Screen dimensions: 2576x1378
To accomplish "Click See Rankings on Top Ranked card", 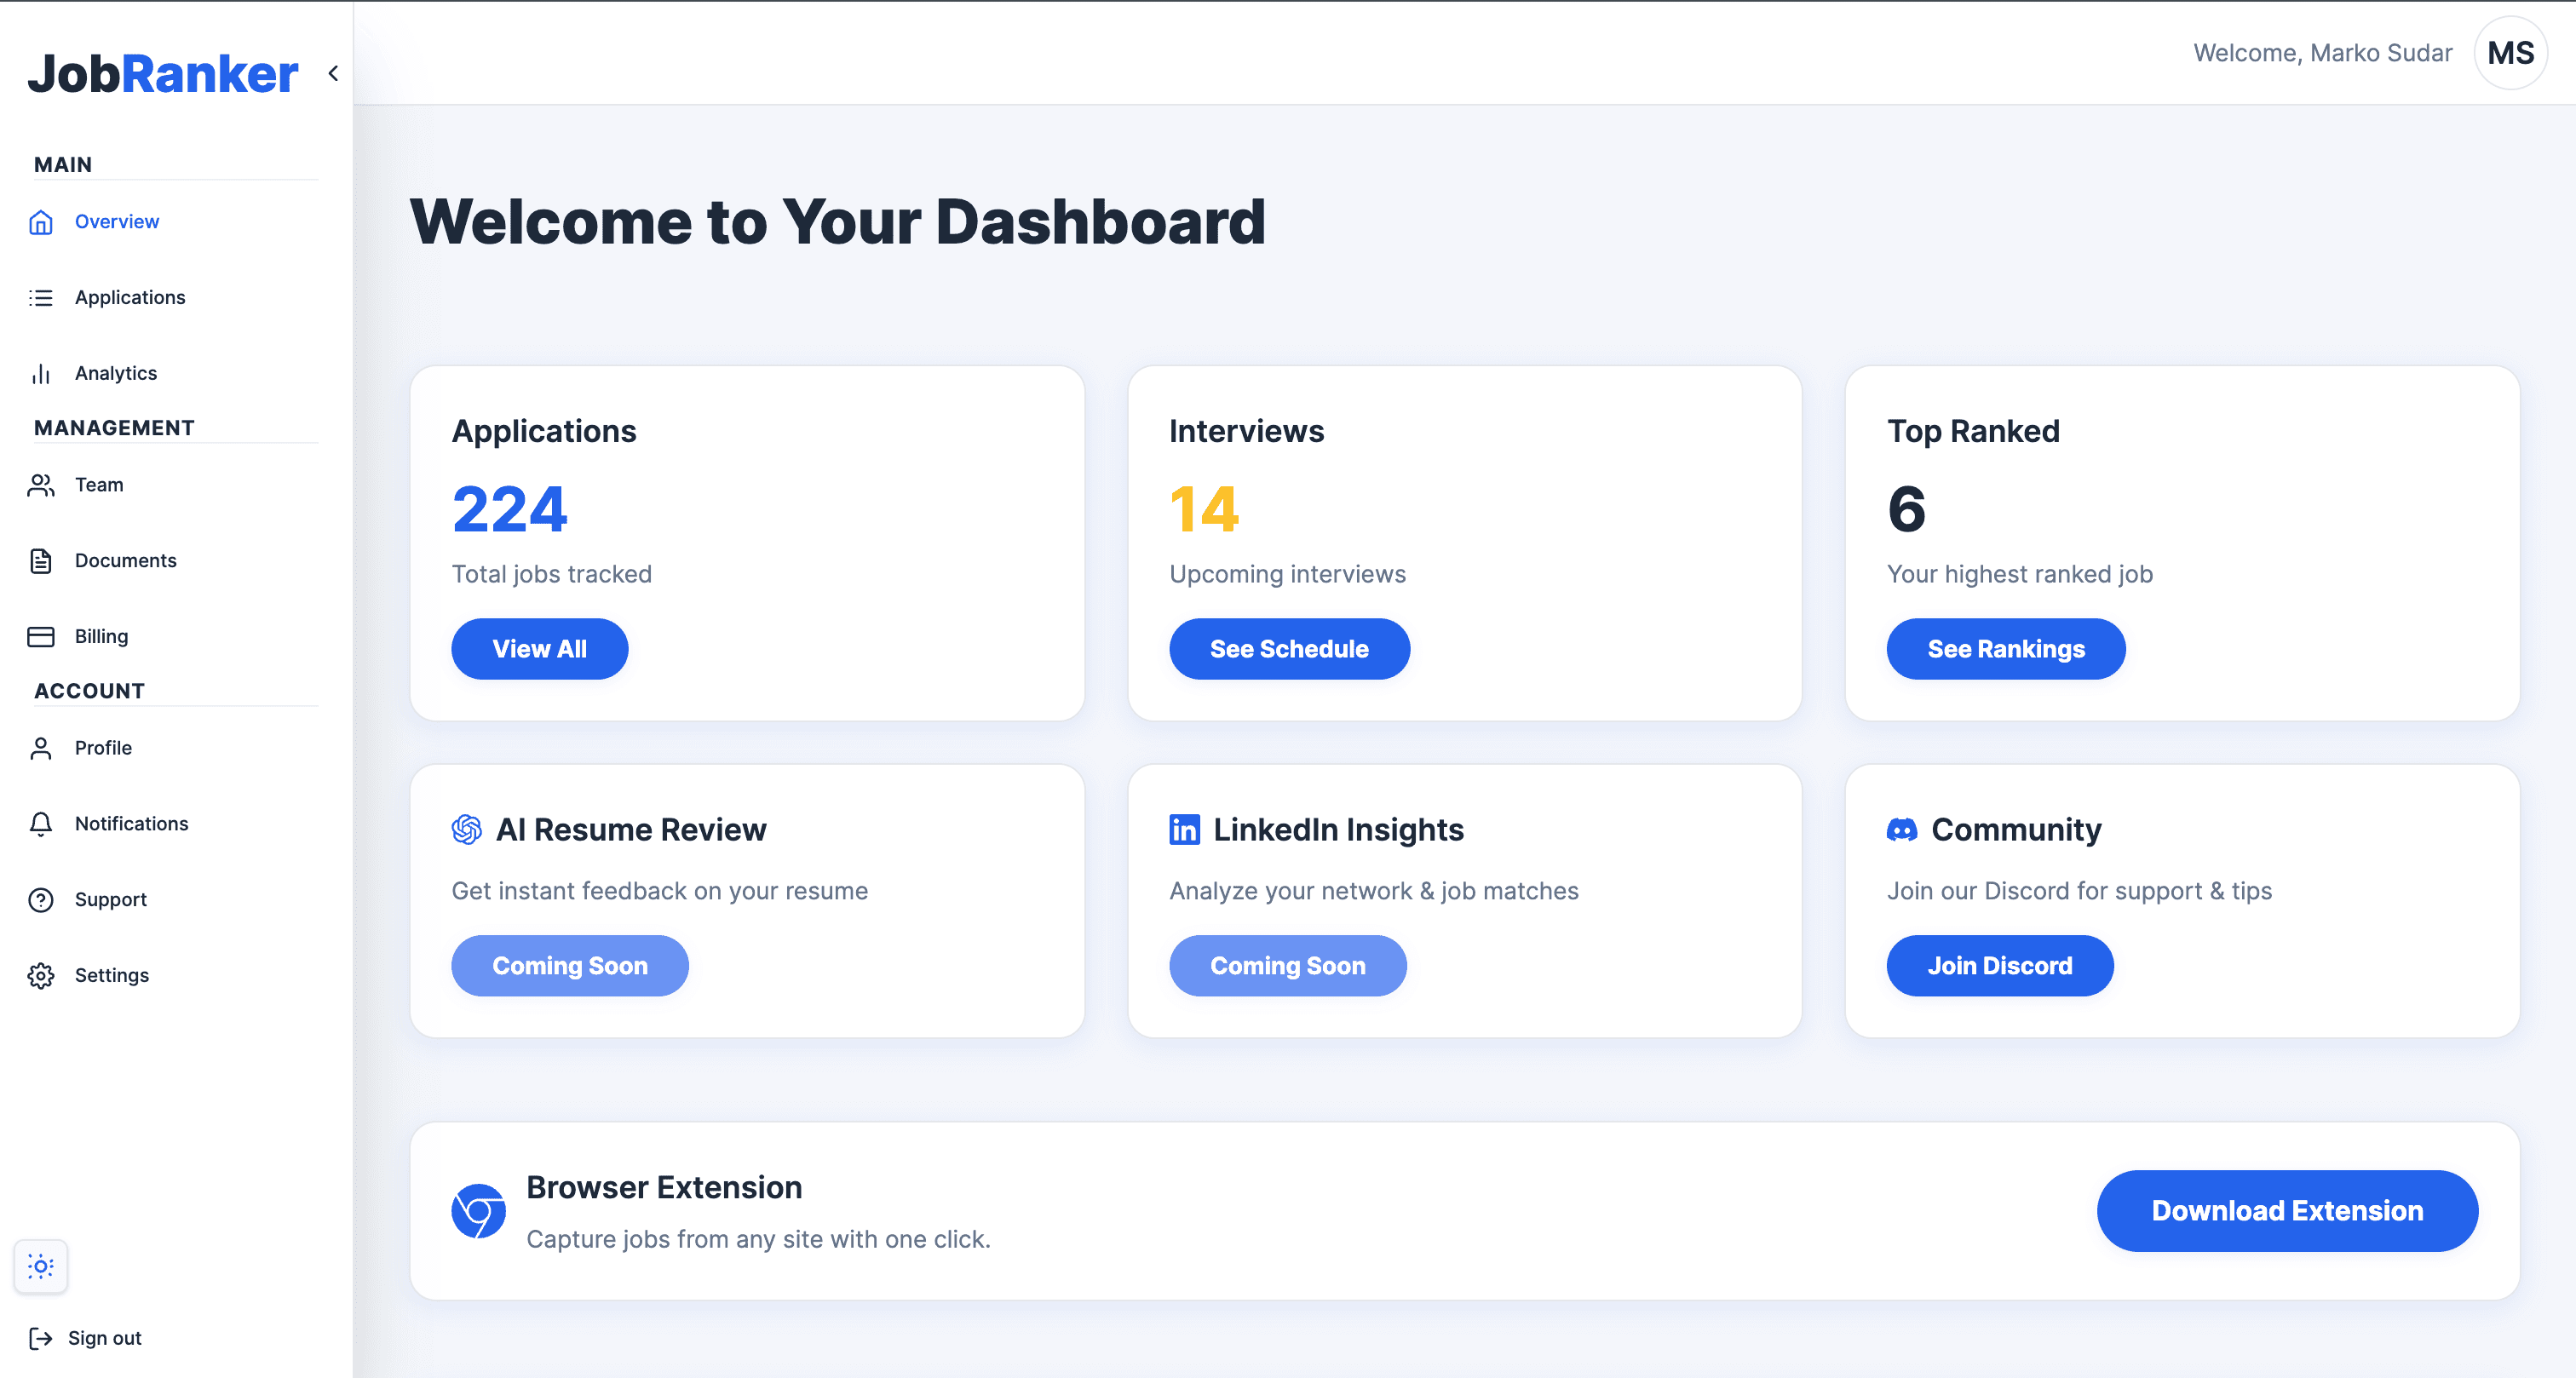I will click(x=2005, y=648).
